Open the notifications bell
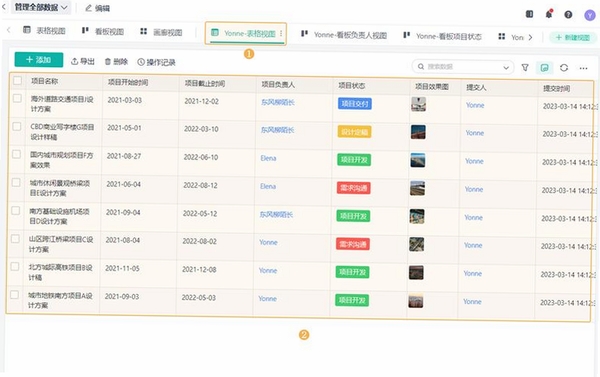The height and width of the screenshot is (377, 600). 549,14
